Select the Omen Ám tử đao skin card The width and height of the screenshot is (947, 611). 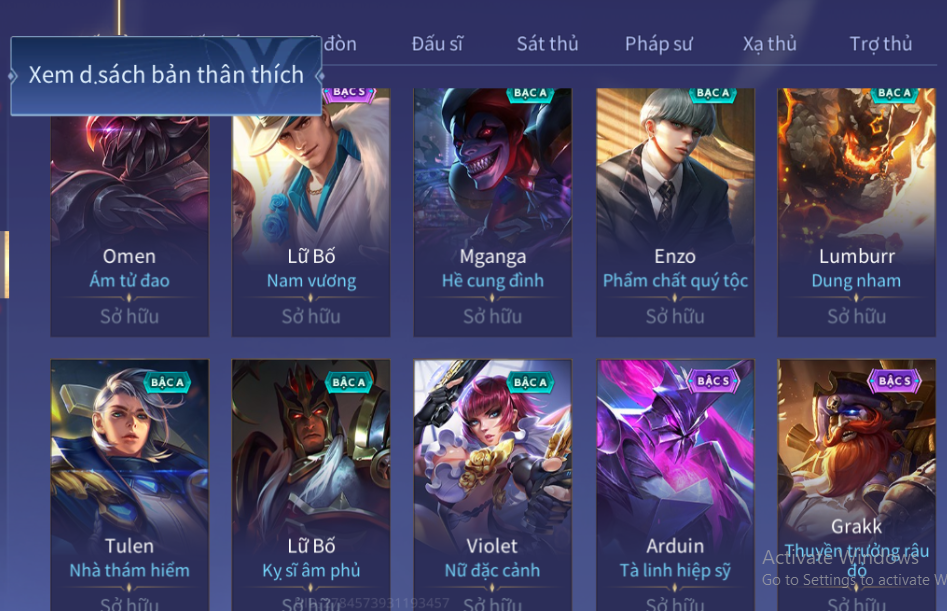point(130,223)
